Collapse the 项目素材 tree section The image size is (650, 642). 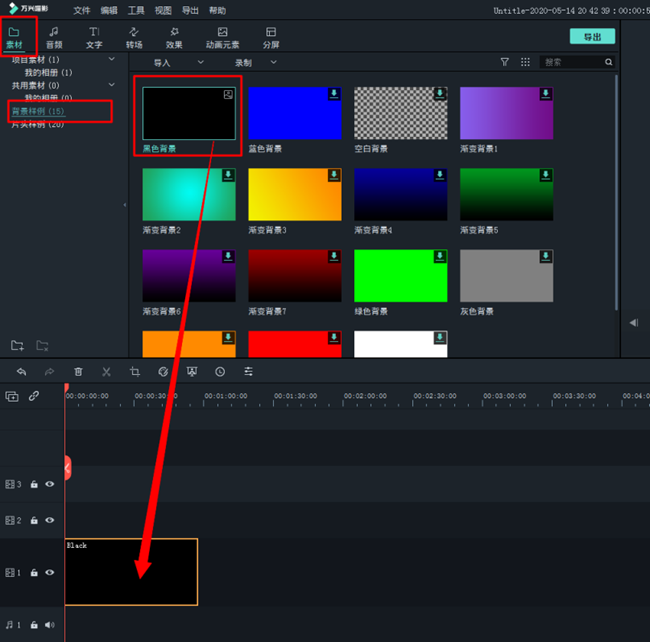coord(111,60)
